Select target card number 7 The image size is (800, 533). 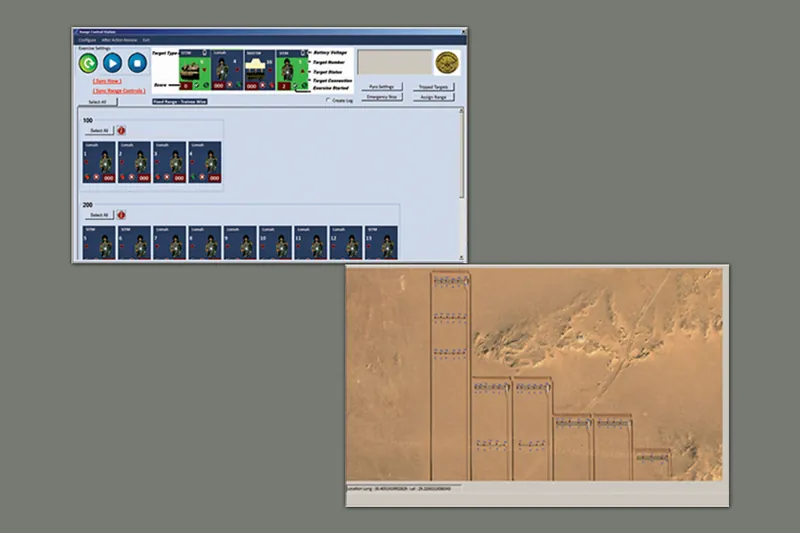pyautogui.click(x=169, y=243)
